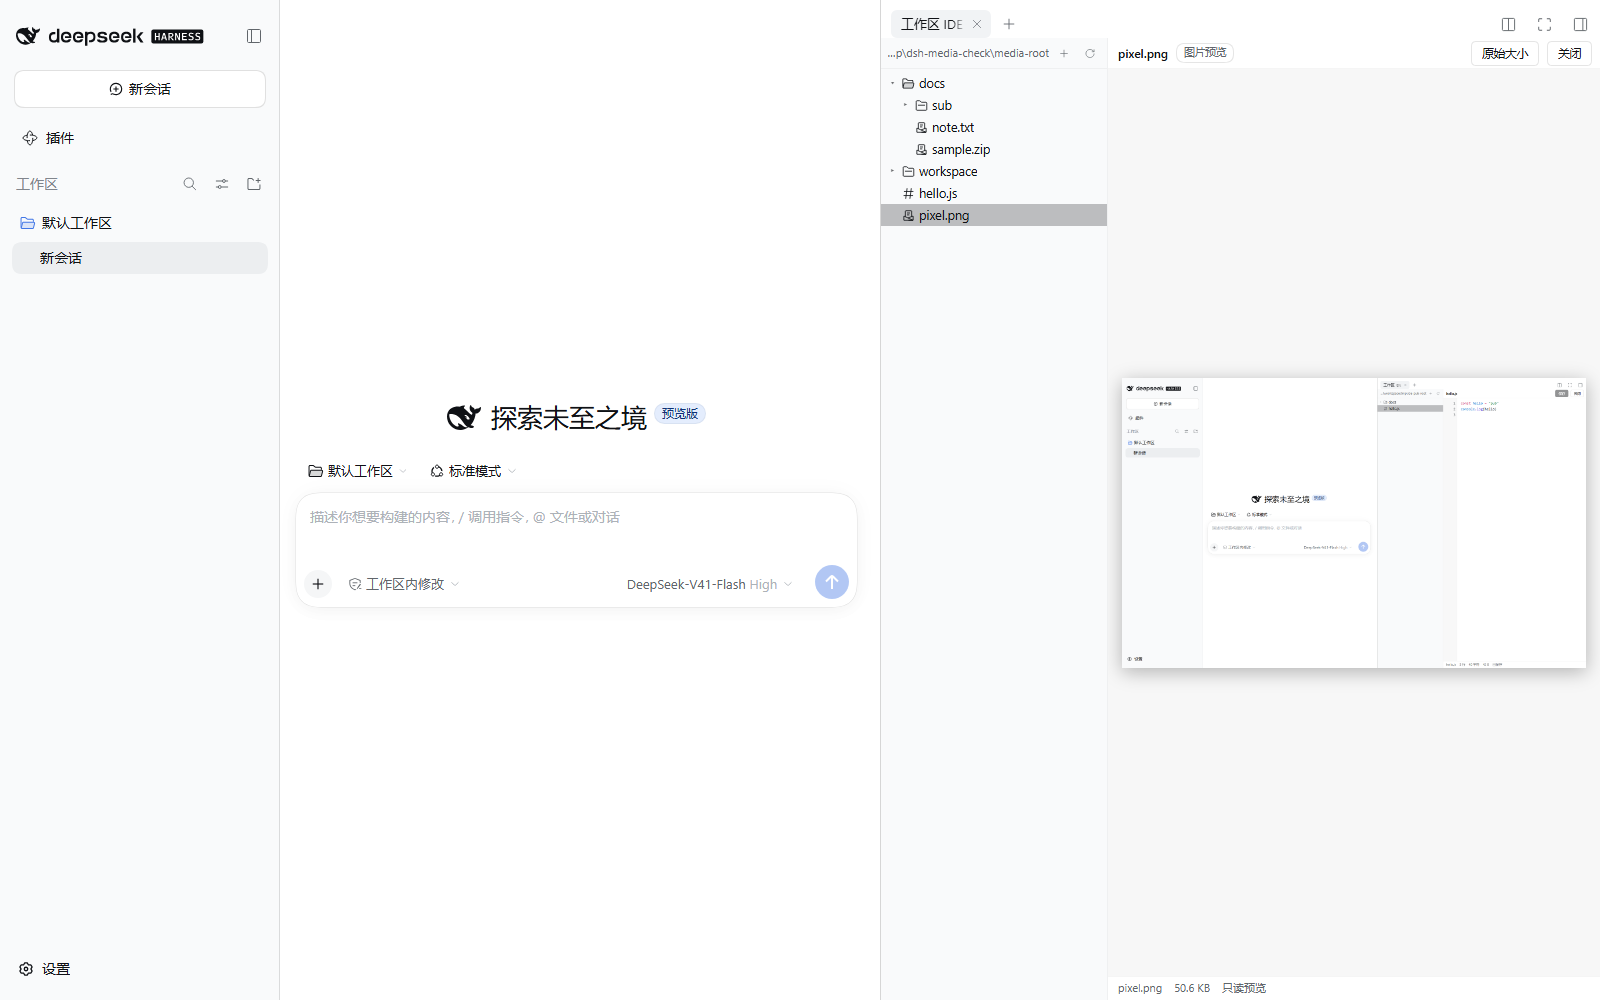
Task: Click the deepseek logo in the sidebar
Action: [x=110, y=36]
